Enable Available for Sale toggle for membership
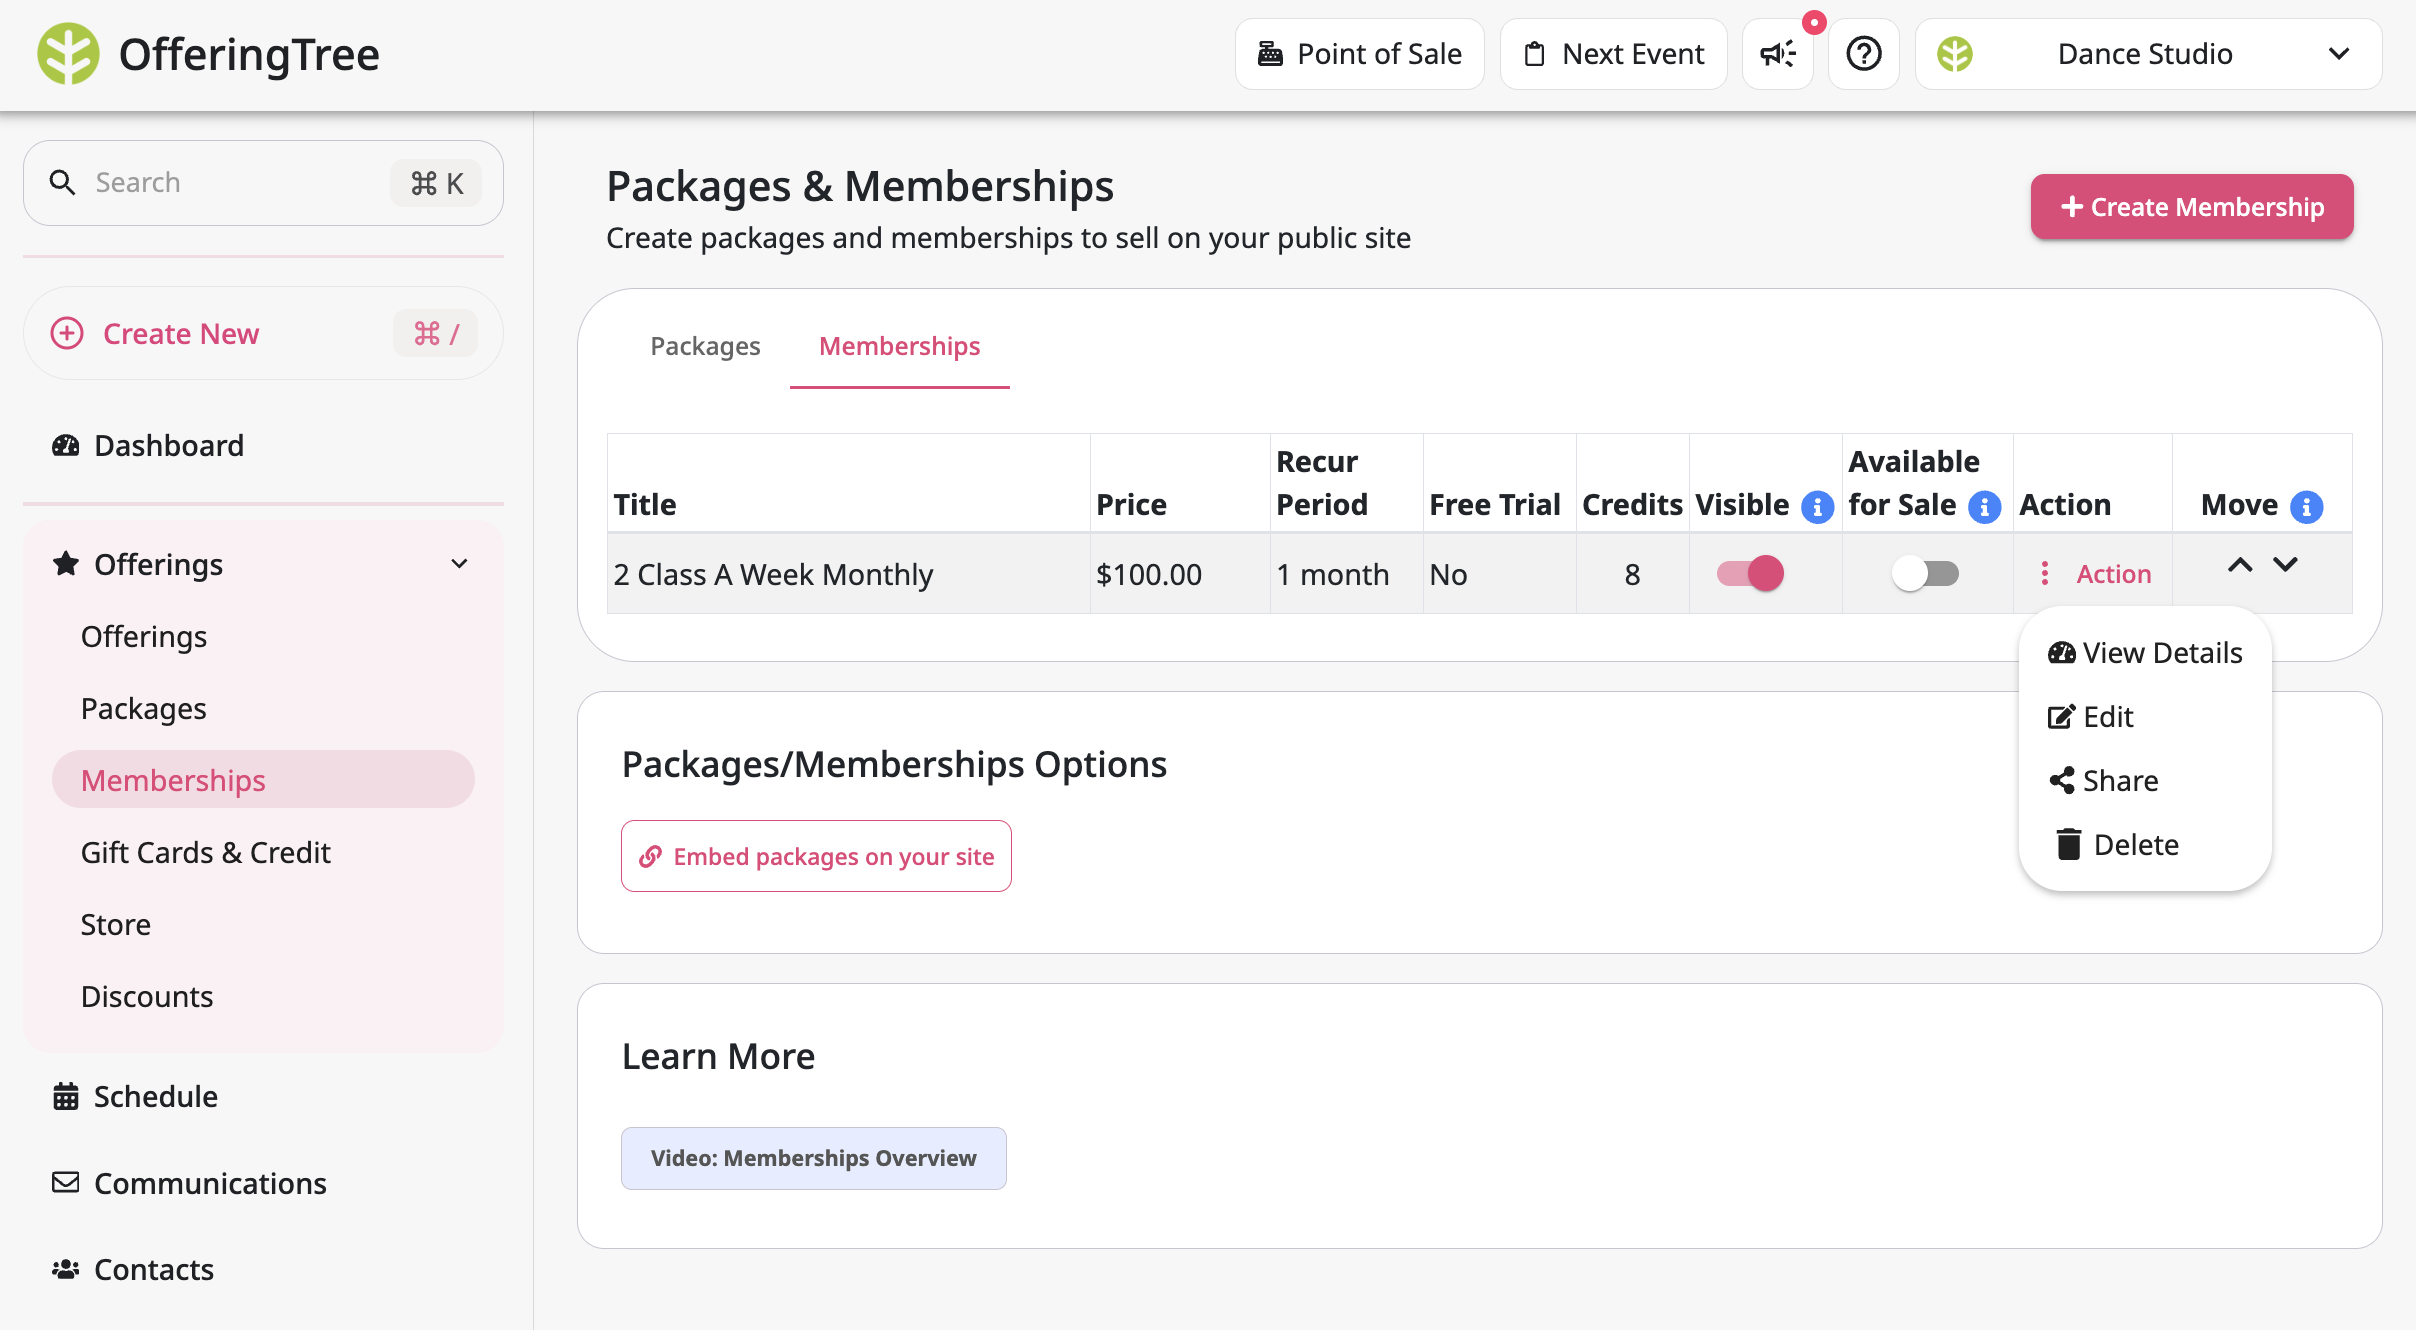This screenshot has width=2416, height=1330. pyautogui.click(x=1925, y=573)
